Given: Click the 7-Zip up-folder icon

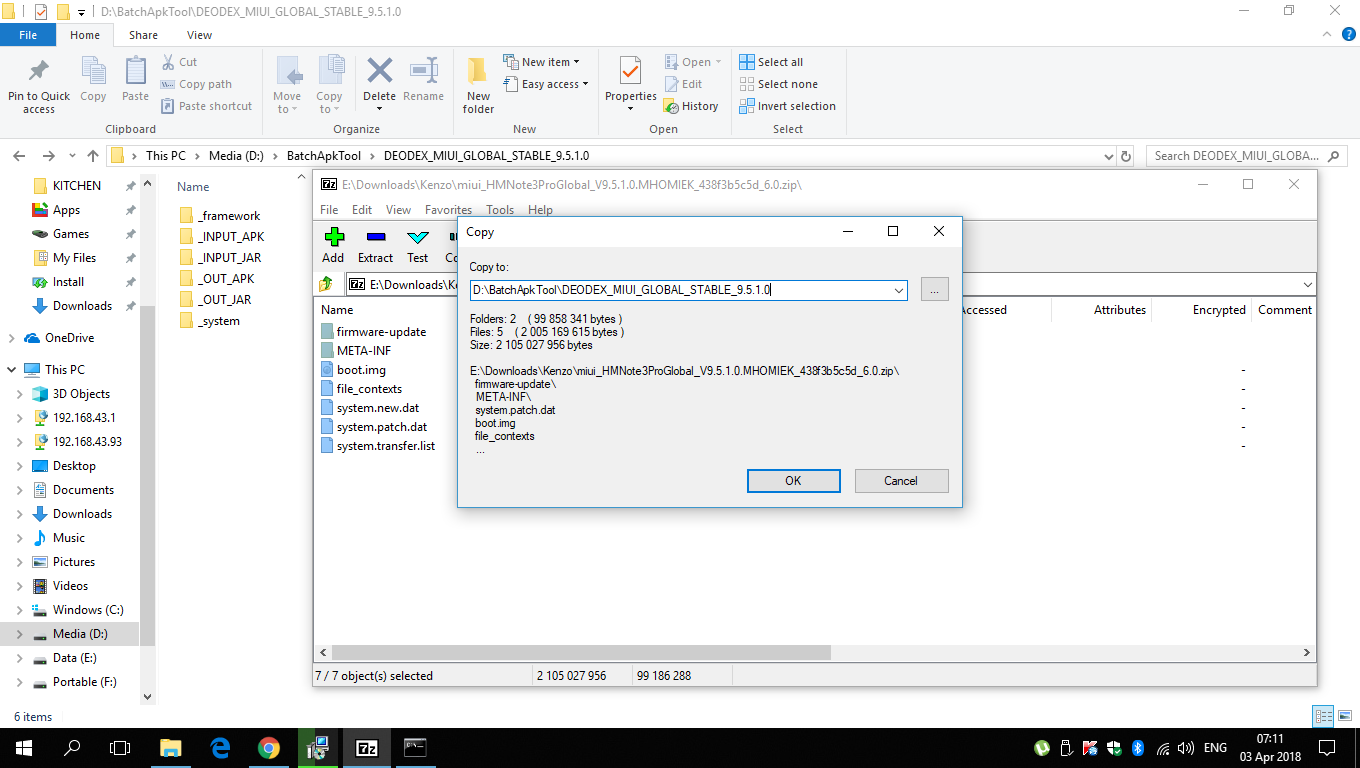Looking at the screenshot, I should tap(326, 285).
